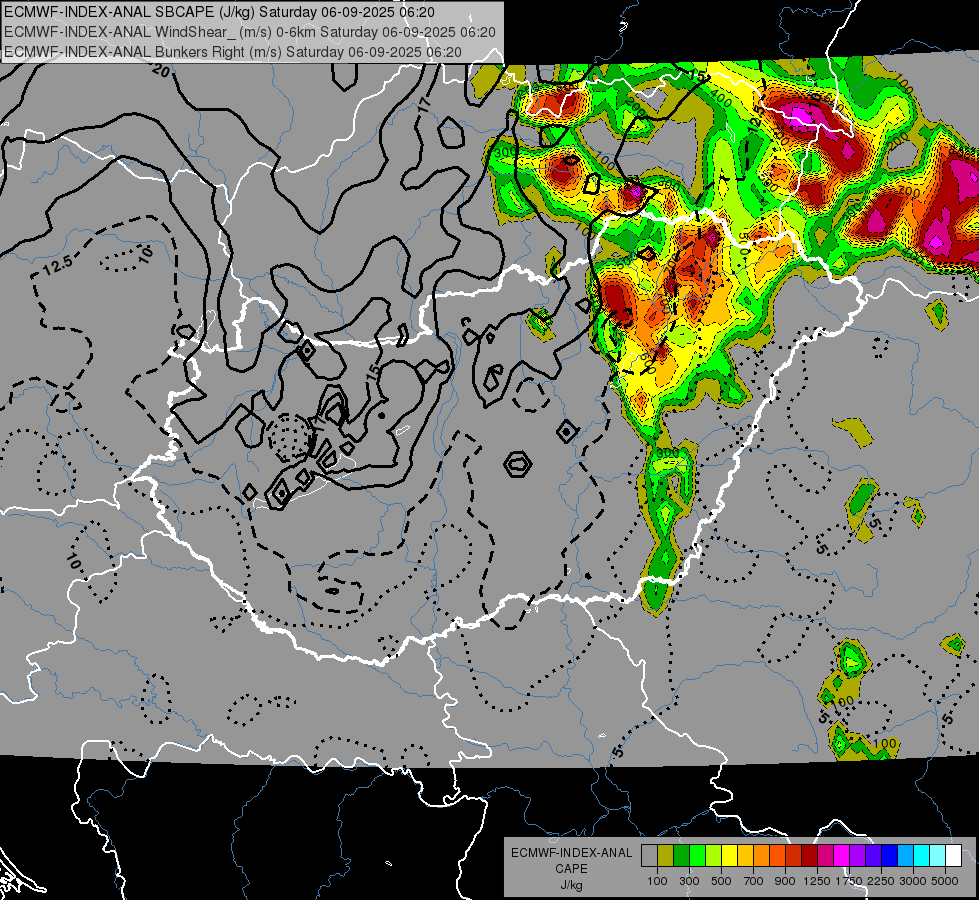Click the pure yellow legend swatch
Screen dimensions: 979x900
729,856
